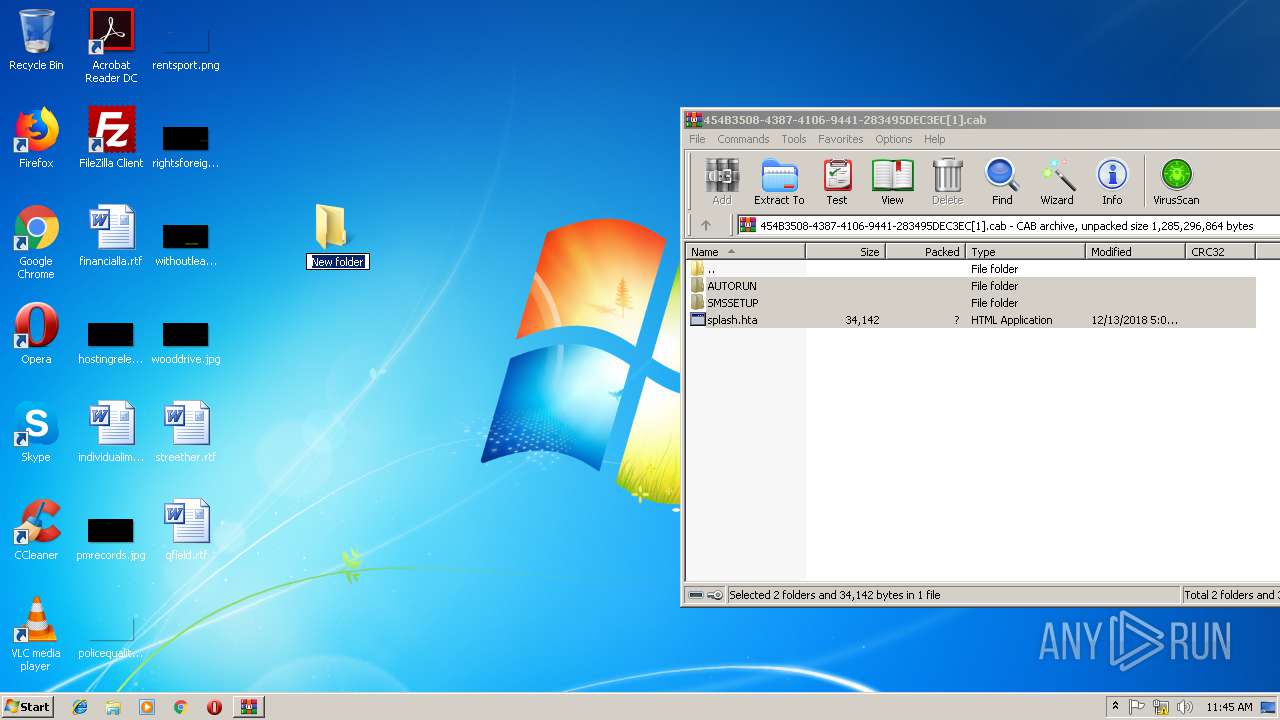The height and width of the screenshot is (720, 1280).
Task: Click the Add toolbar icon in WinRAR
Action: (x=721, y=181)
